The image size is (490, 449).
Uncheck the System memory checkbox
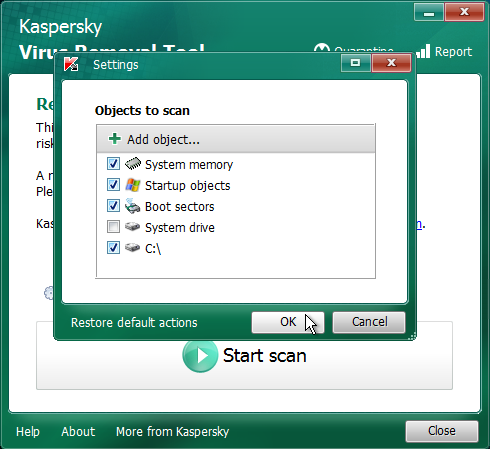[113, 164]
